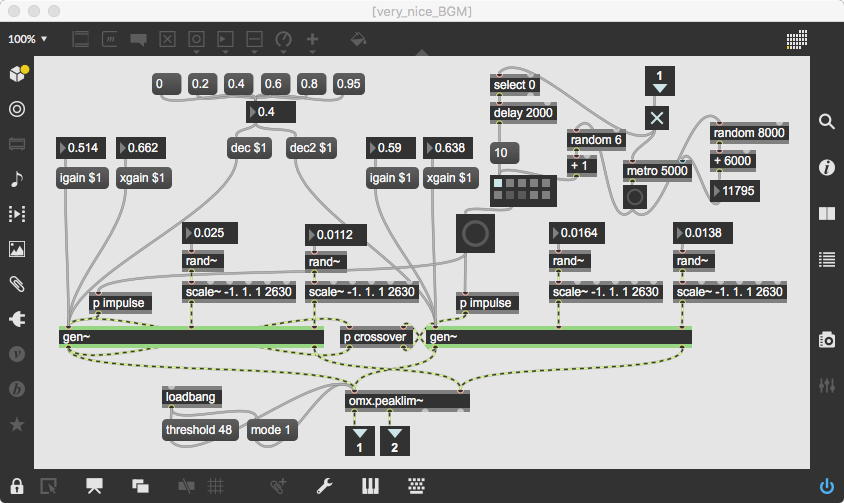Select the lit cell in the matrix grid
The width and height of the screenshot is (844, 503).
(498, 183)
